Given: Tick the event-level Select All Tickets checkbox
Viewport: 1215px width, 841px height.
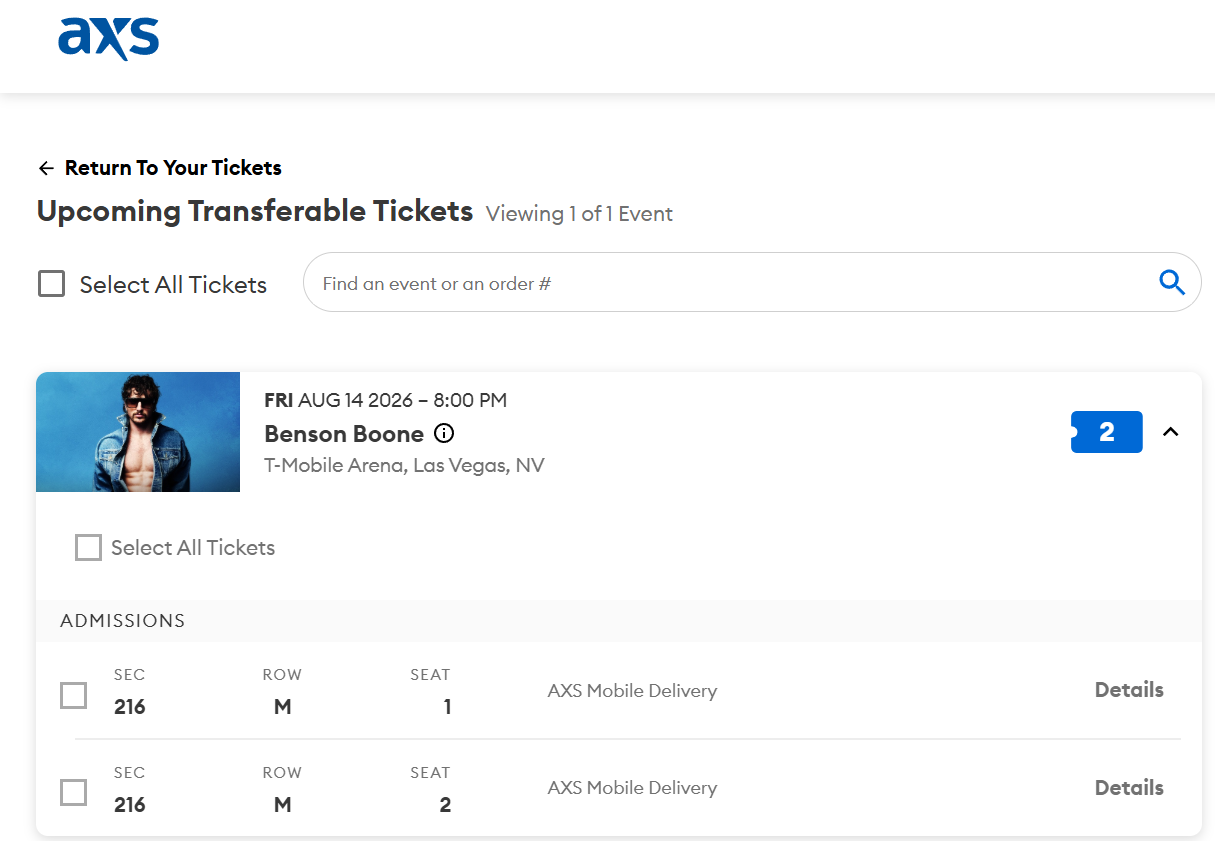Looking at the screenshot, I should point(88,547).
